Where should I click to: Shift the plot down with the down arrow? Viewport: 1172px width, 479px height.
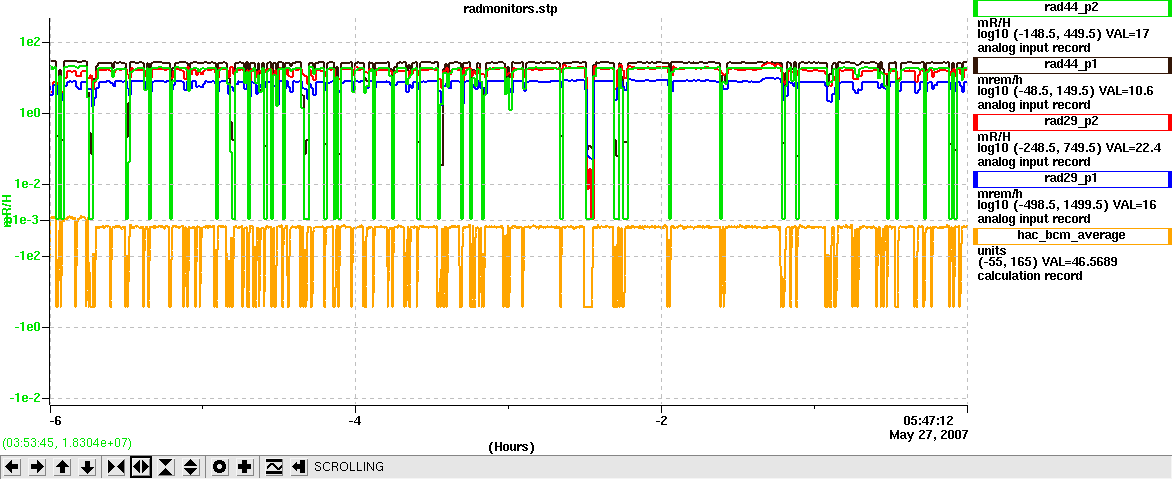[87, 467]
